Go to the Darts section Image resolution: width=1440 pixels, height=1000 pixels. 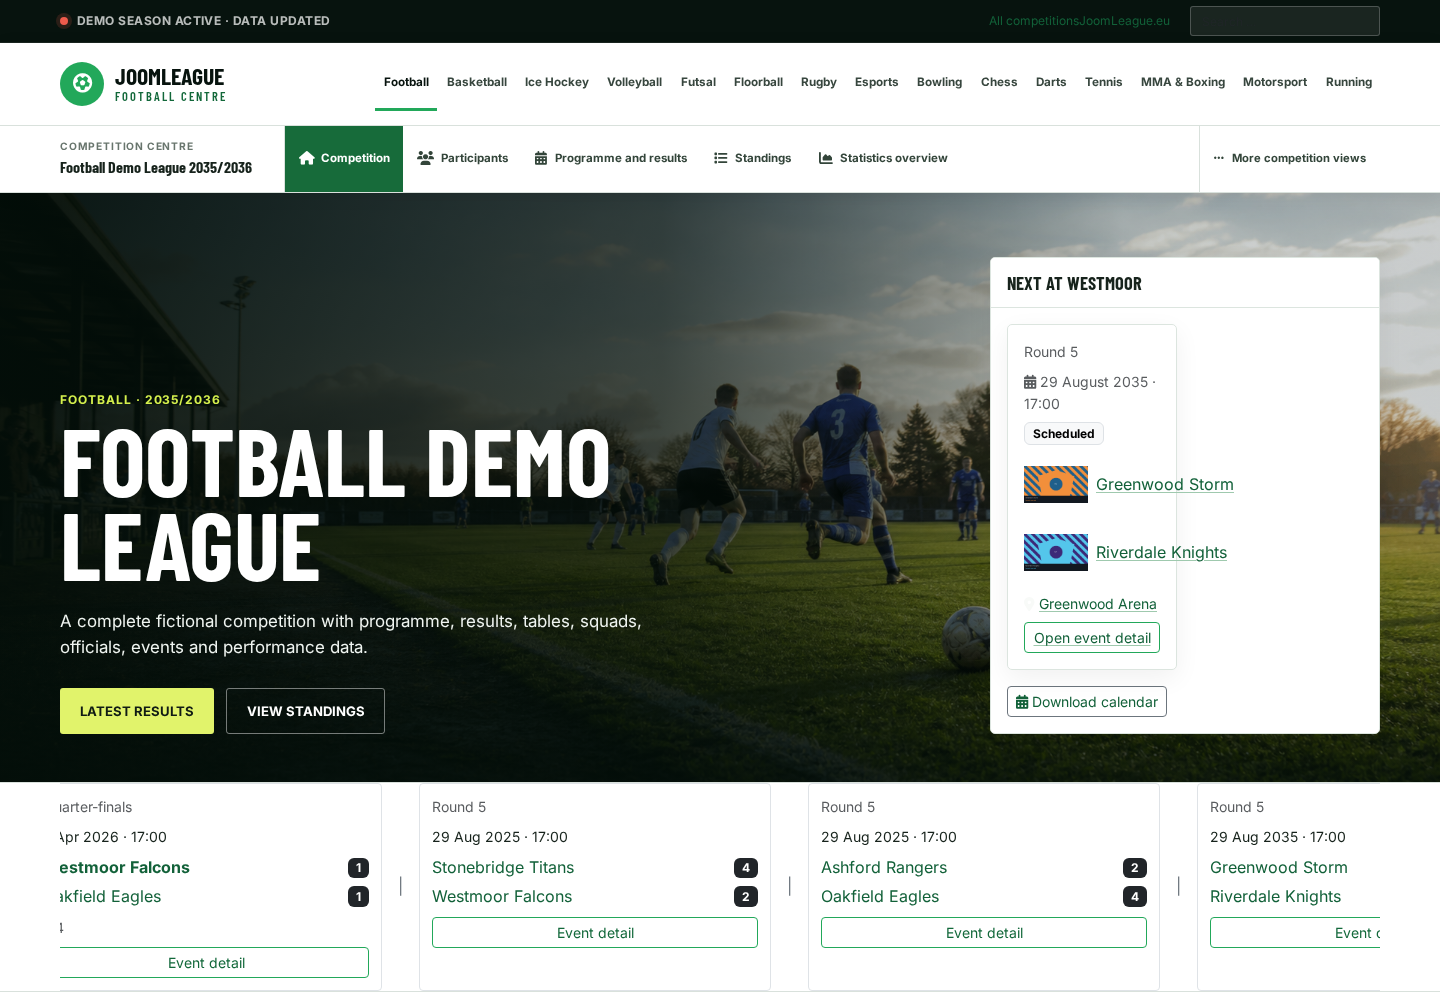1051,82
